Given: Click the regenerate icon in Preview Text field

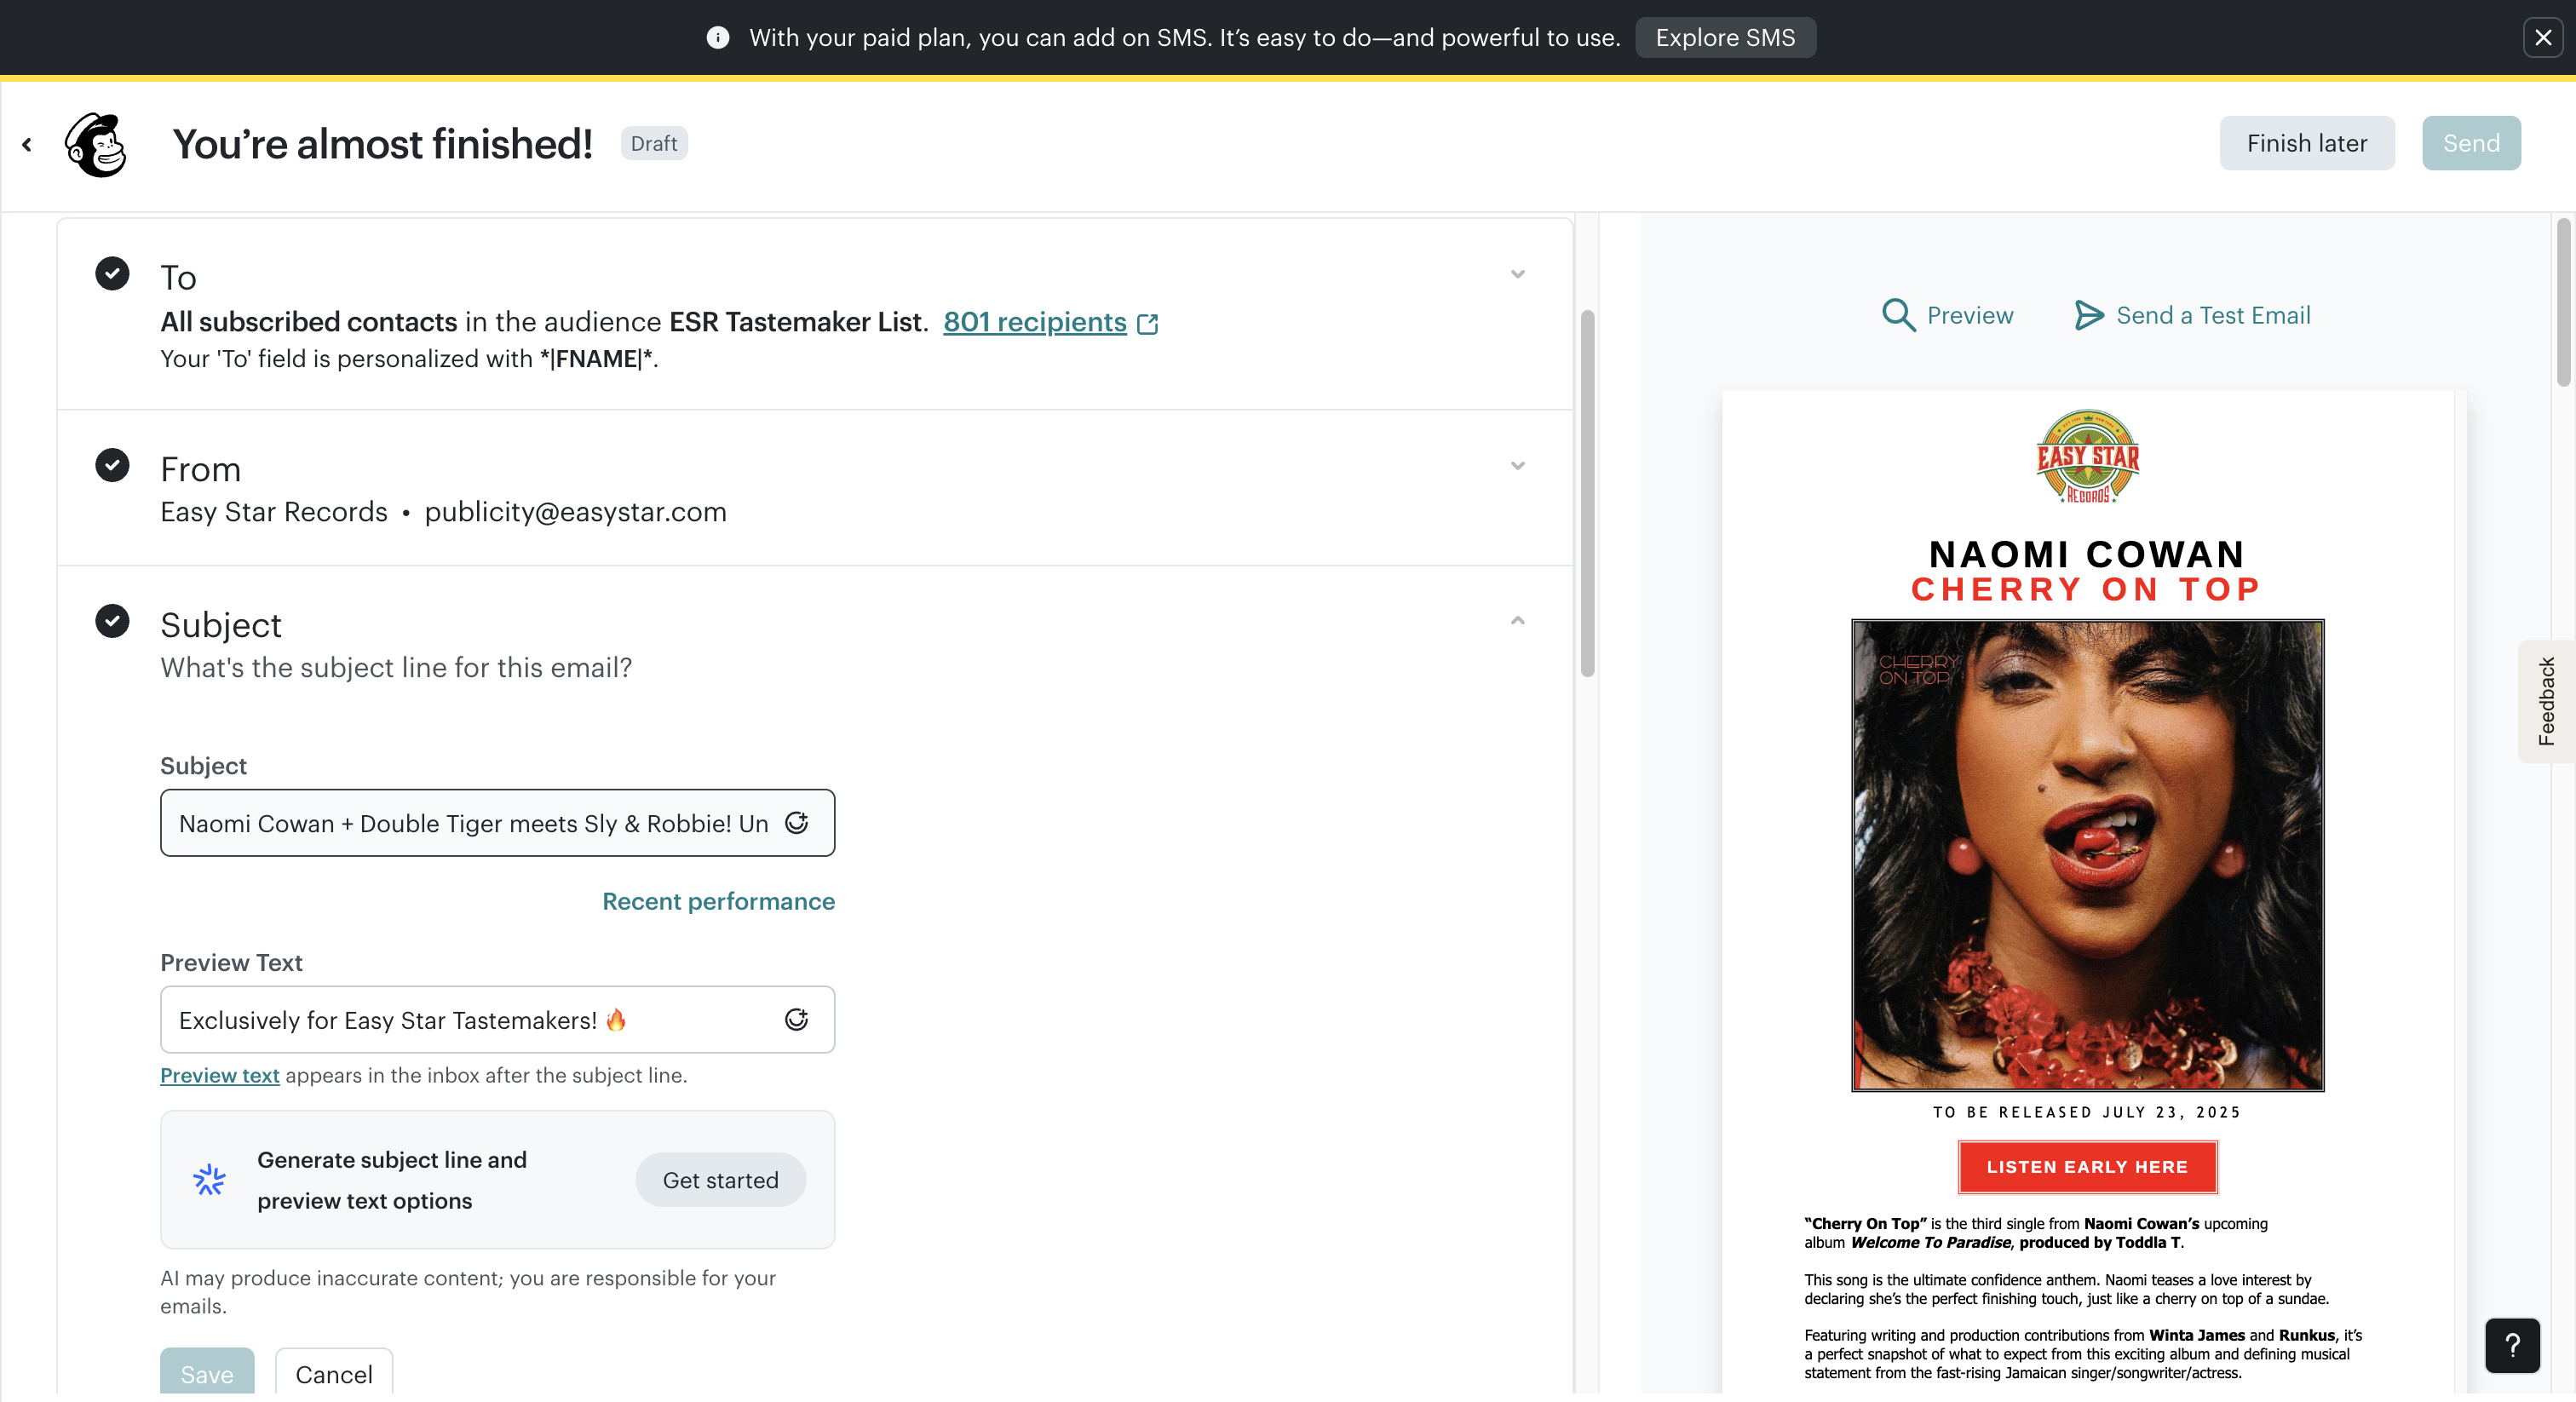Looking at the screenshot, I should coord(796,1020).
